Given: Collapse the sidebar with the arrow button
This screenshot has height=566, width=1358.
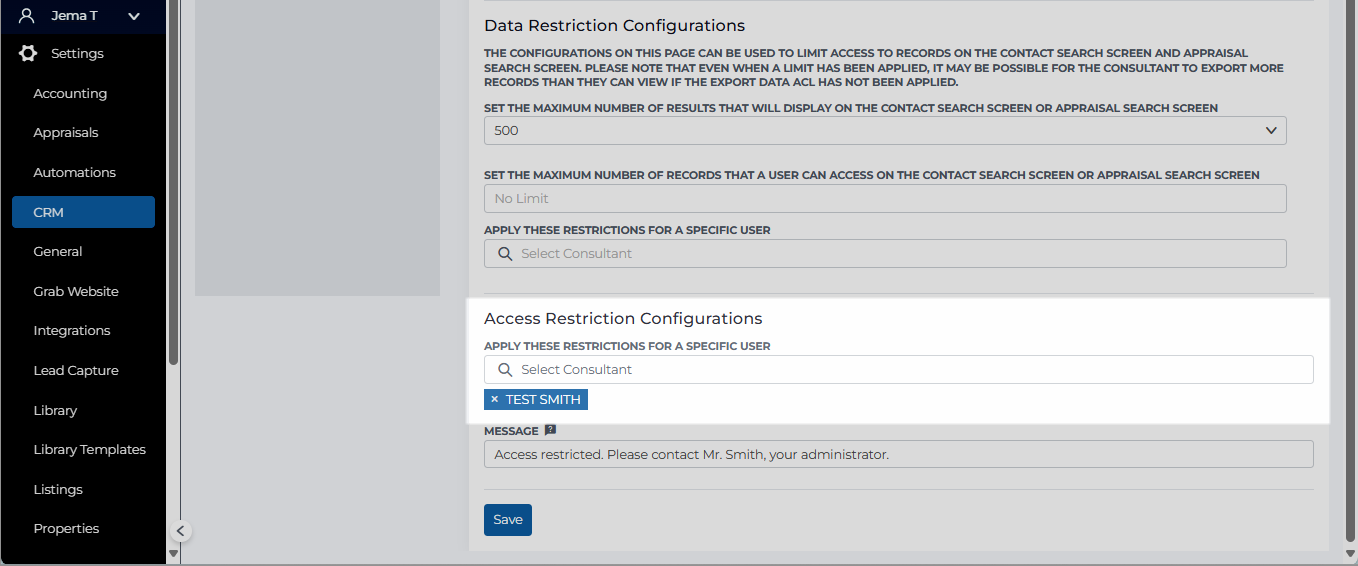Looking at the screenshot, I should pos(180,531).
